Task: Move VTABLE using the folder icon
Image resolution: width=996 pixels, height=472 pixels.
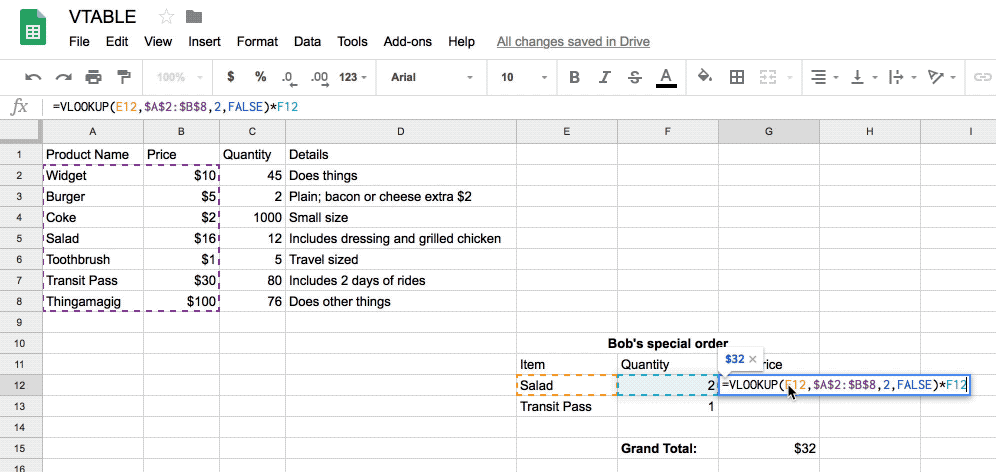Action: coord(194,17)
